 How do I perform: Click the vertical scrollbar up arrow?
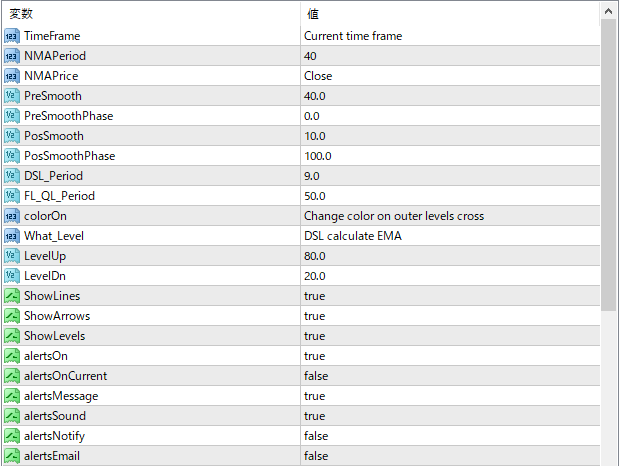coord(609,10)
